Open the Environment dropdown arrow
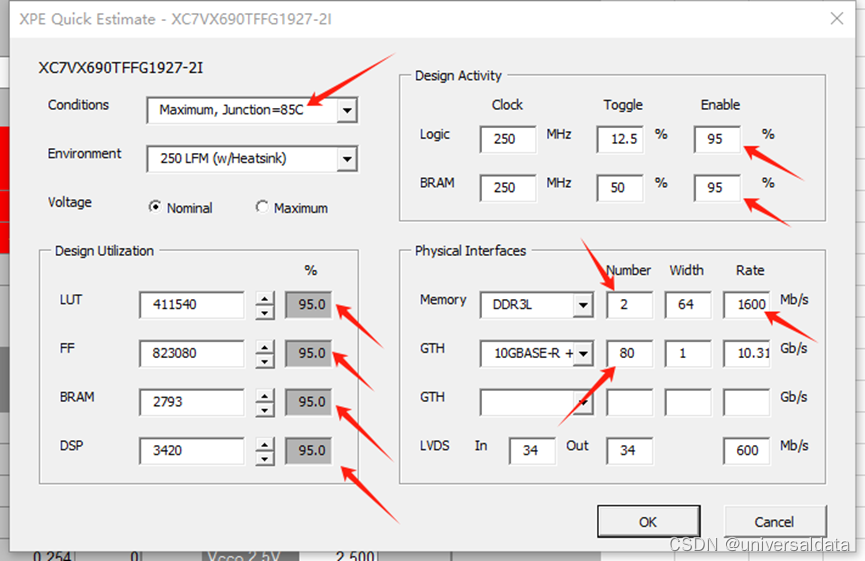 (x=347, y=159)
